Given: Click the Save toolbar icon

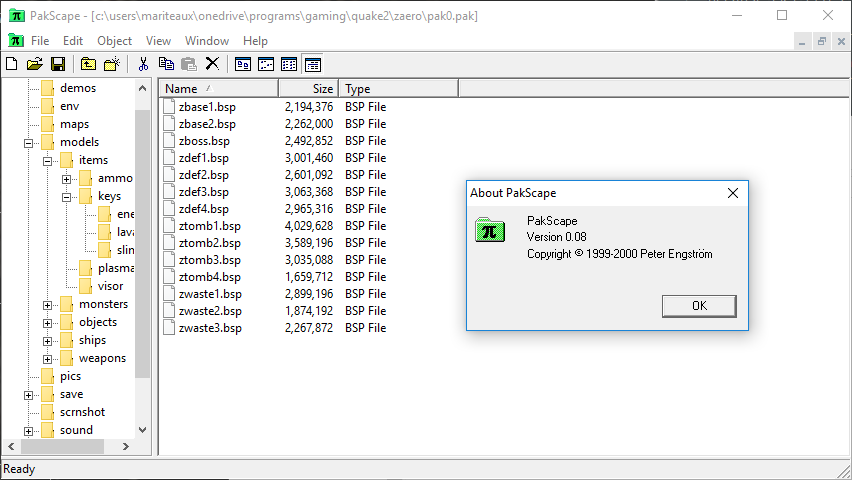Looking at the screenshot, I should point(58,64).
